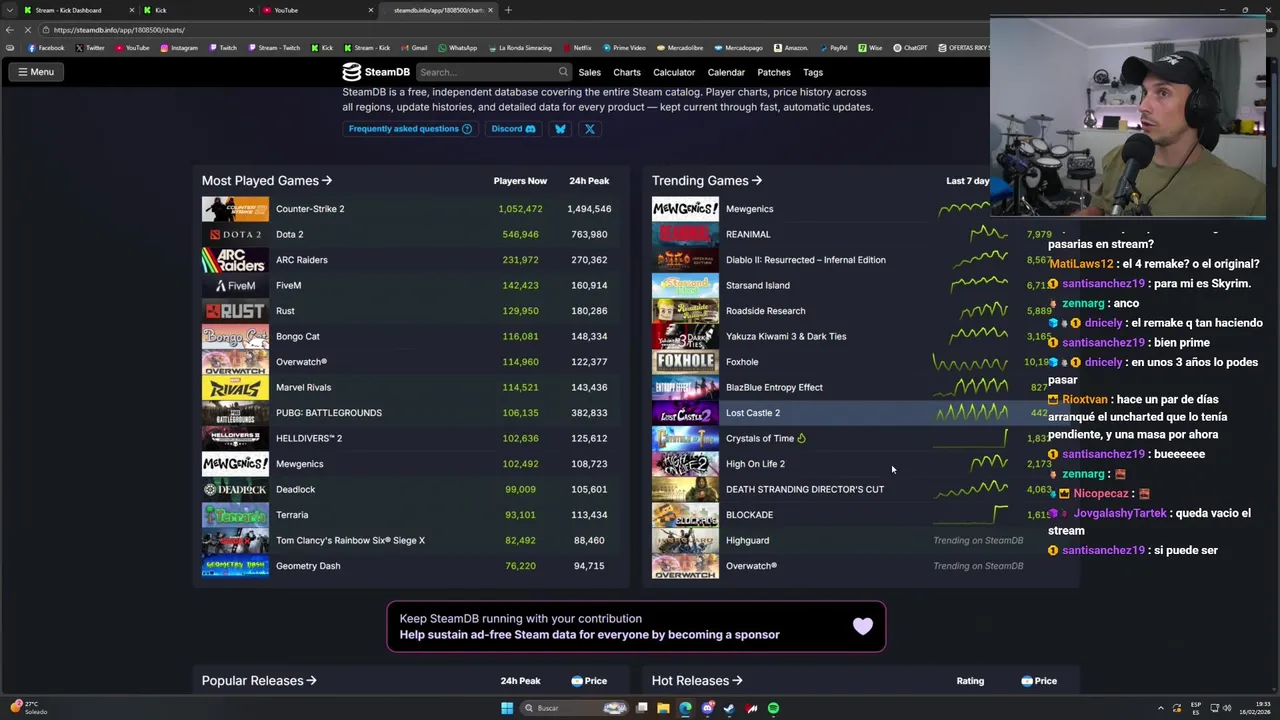Open SteamDB X (Twitter) icon link

click(589, 129)
